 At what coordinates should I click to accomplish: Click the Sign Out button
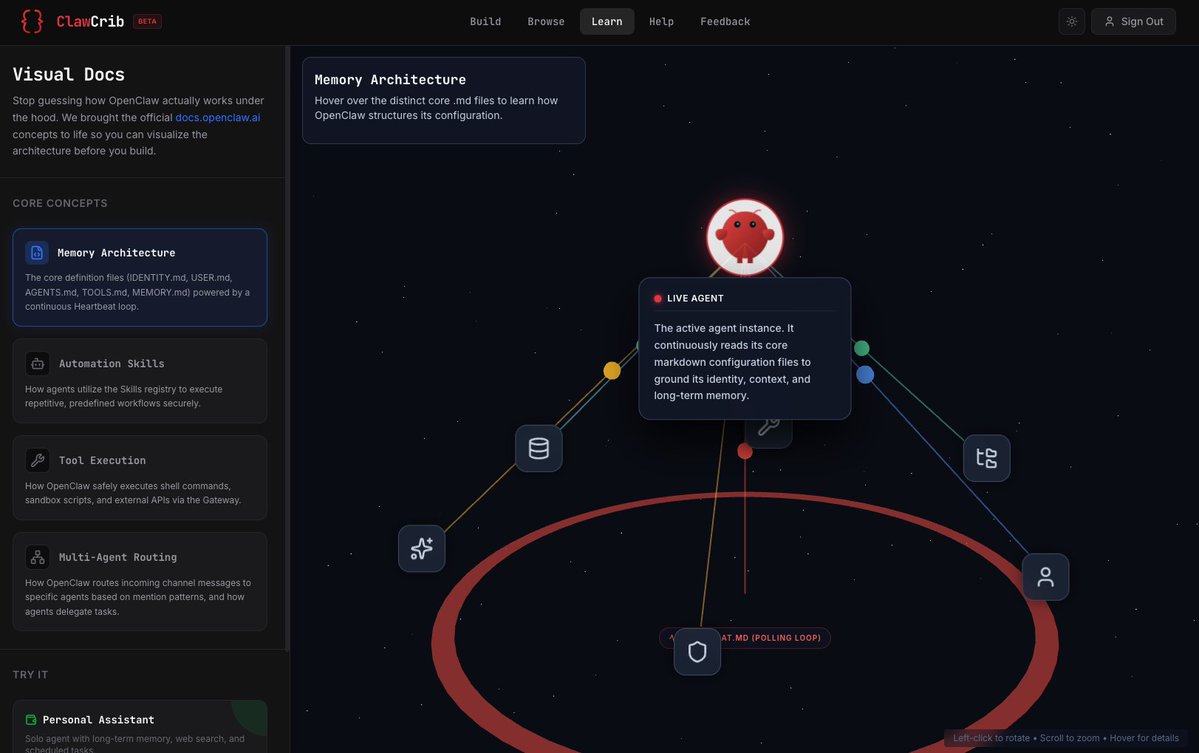coord(1133,21)
